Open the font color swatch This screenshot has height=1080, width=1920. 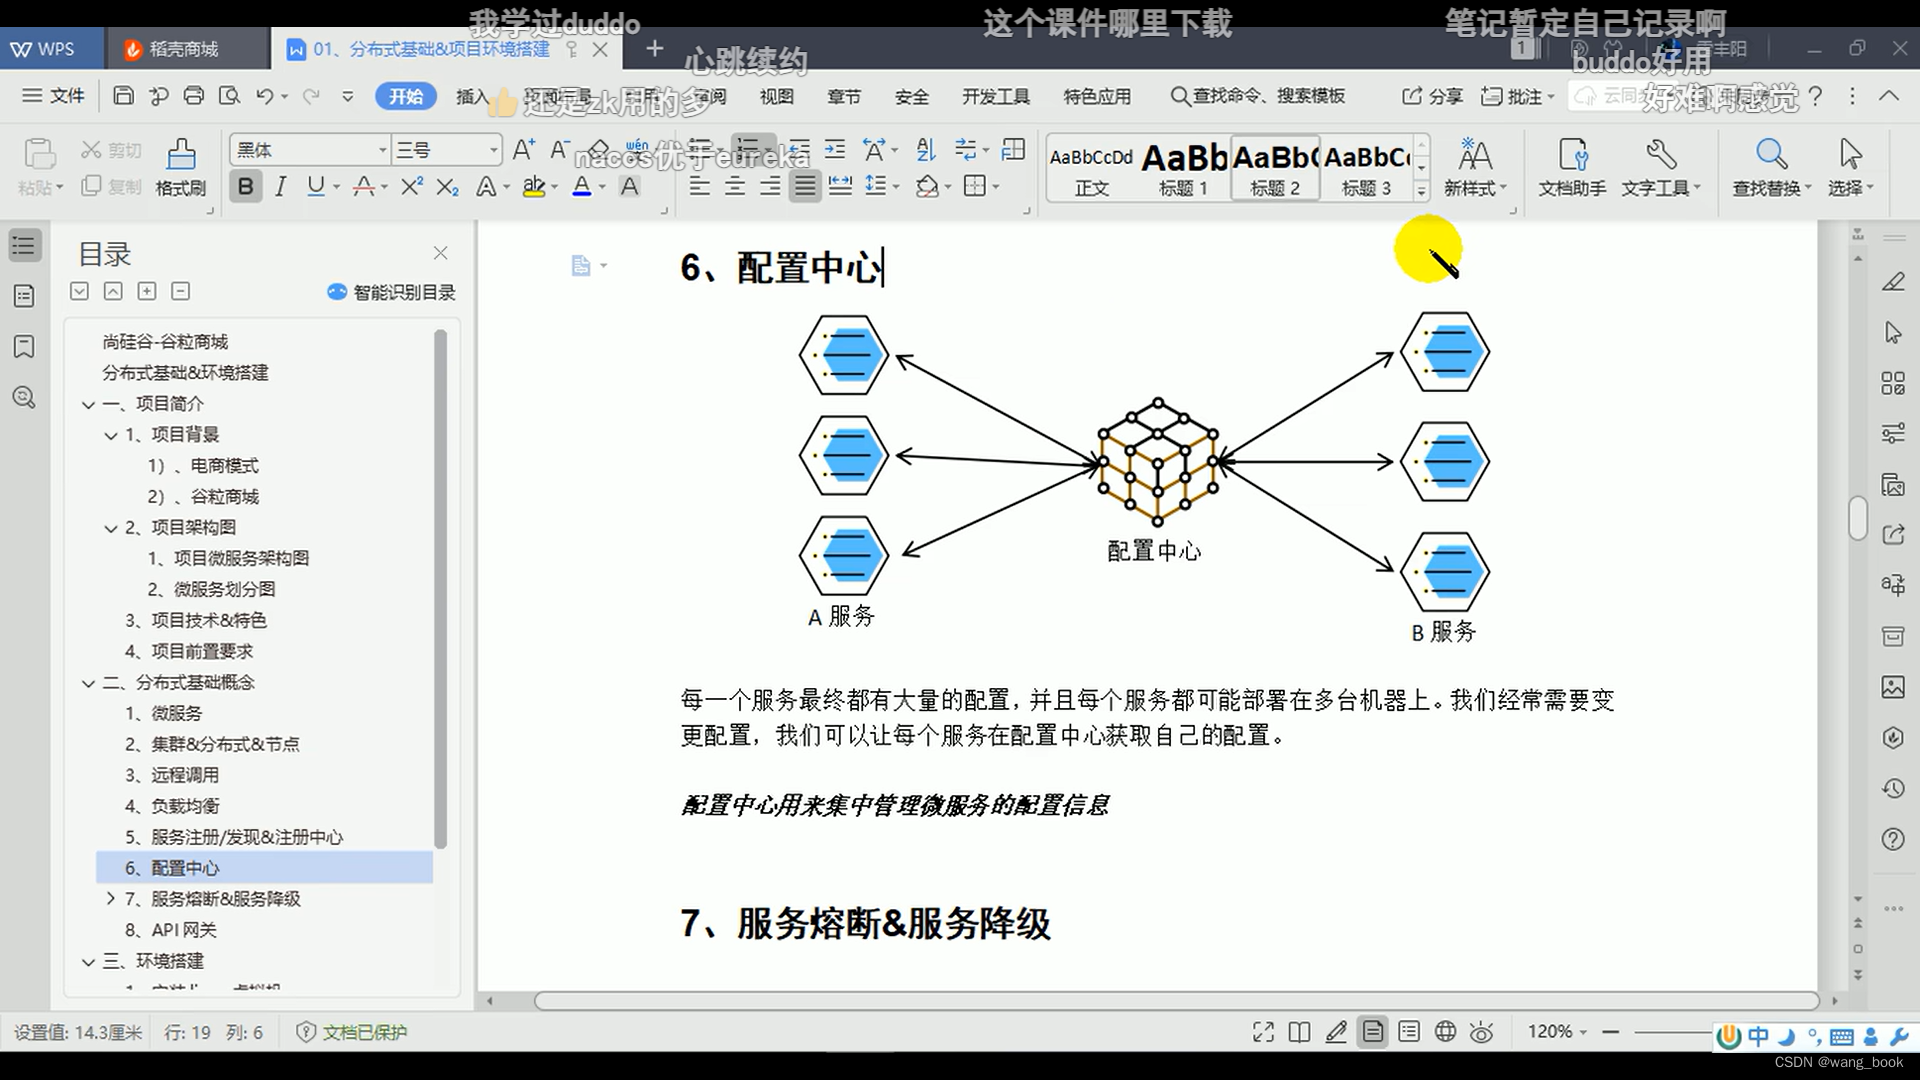pyautogui.click(x=584, y=186)
